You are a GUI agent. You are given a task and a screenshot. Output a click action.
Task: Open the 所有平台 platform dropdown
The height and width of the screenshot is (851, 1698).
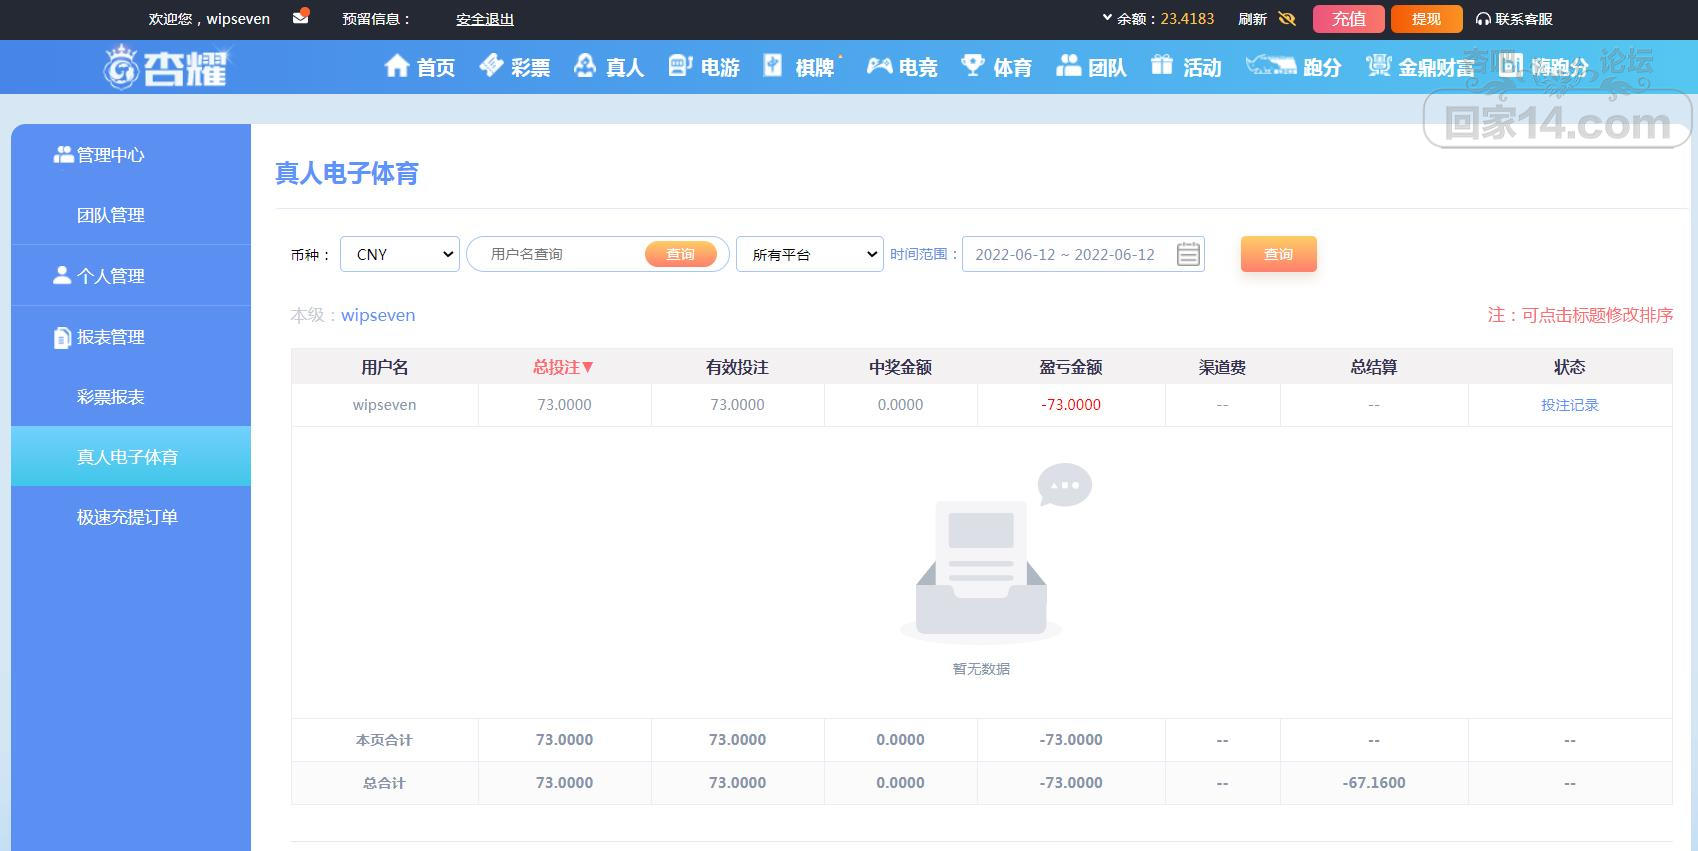pyautogui.click(x=810, y=254)
